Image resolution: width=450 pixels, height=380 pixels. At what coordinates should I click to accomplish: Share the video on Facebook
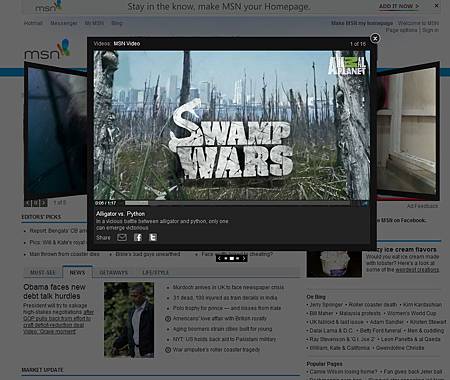point(138,237)
